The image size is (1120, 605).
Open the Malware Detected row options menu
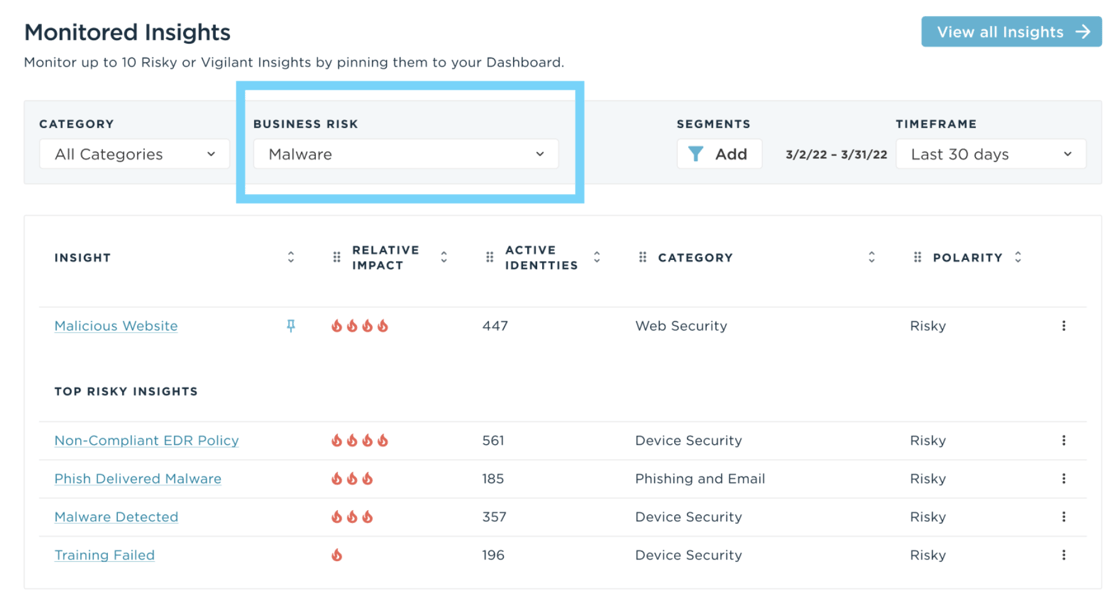point(1064,517)
